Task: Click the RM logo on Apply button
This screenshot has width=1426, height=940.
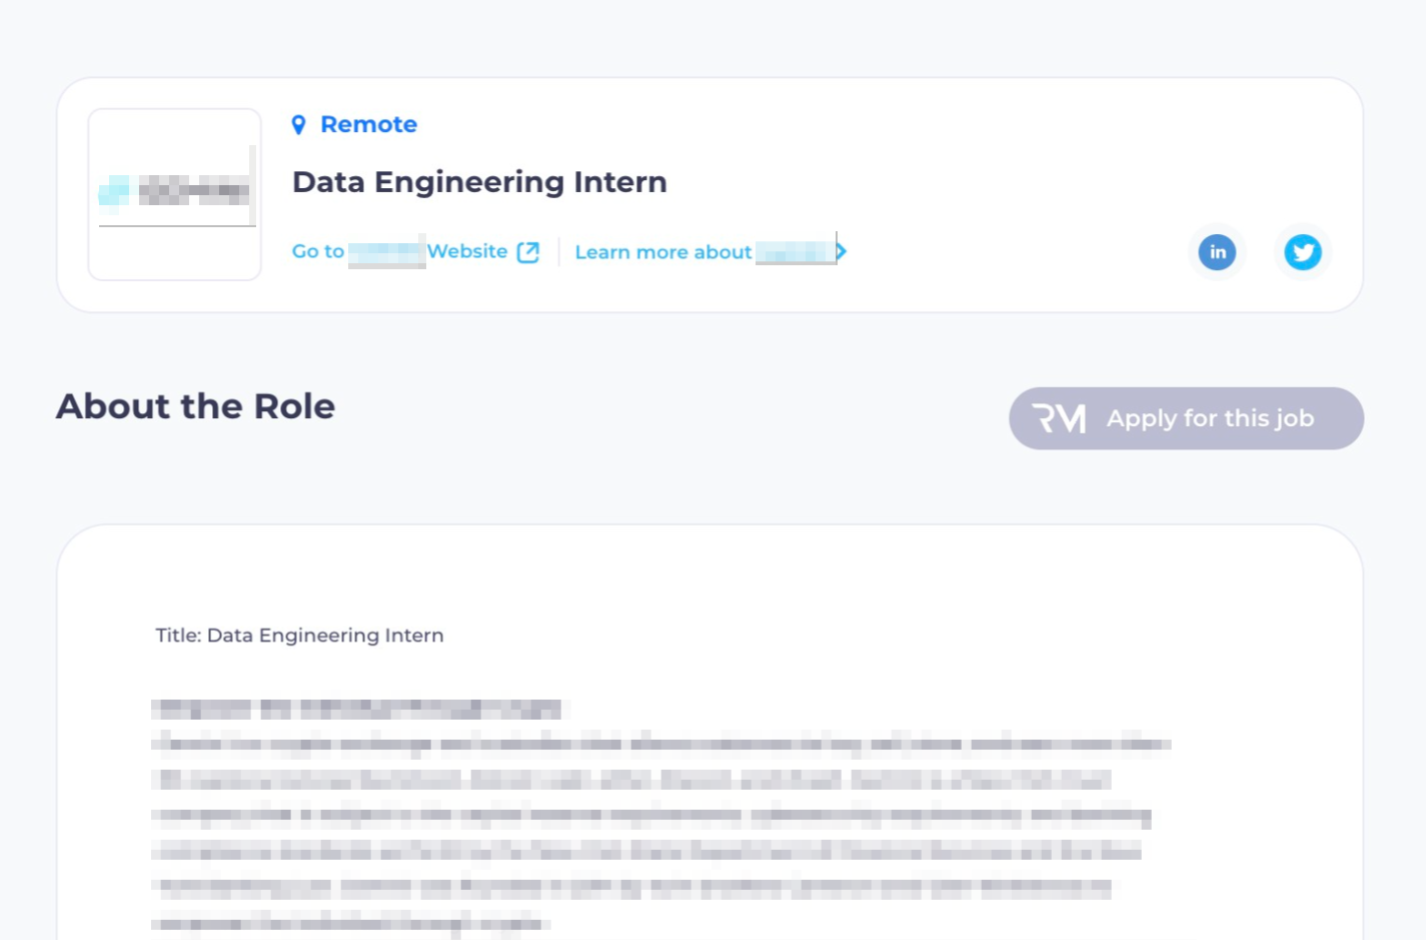Action: click(x=1059, y=418)
